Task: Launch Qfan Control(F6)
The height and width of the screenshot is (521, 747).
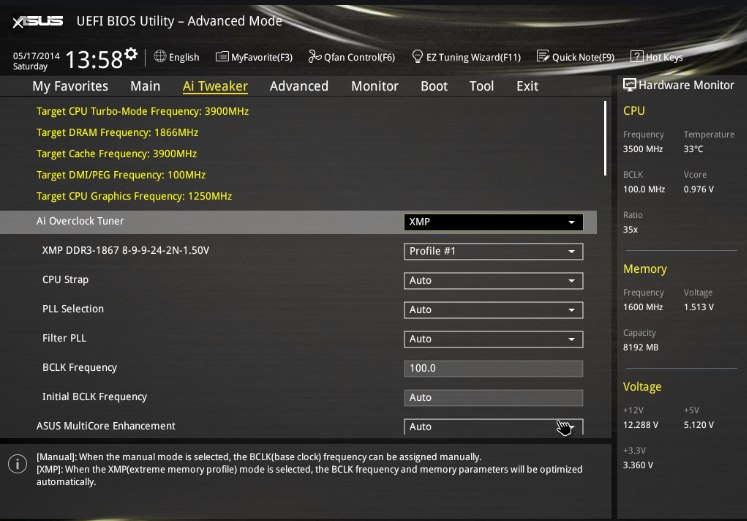Action: pos(352,57)
